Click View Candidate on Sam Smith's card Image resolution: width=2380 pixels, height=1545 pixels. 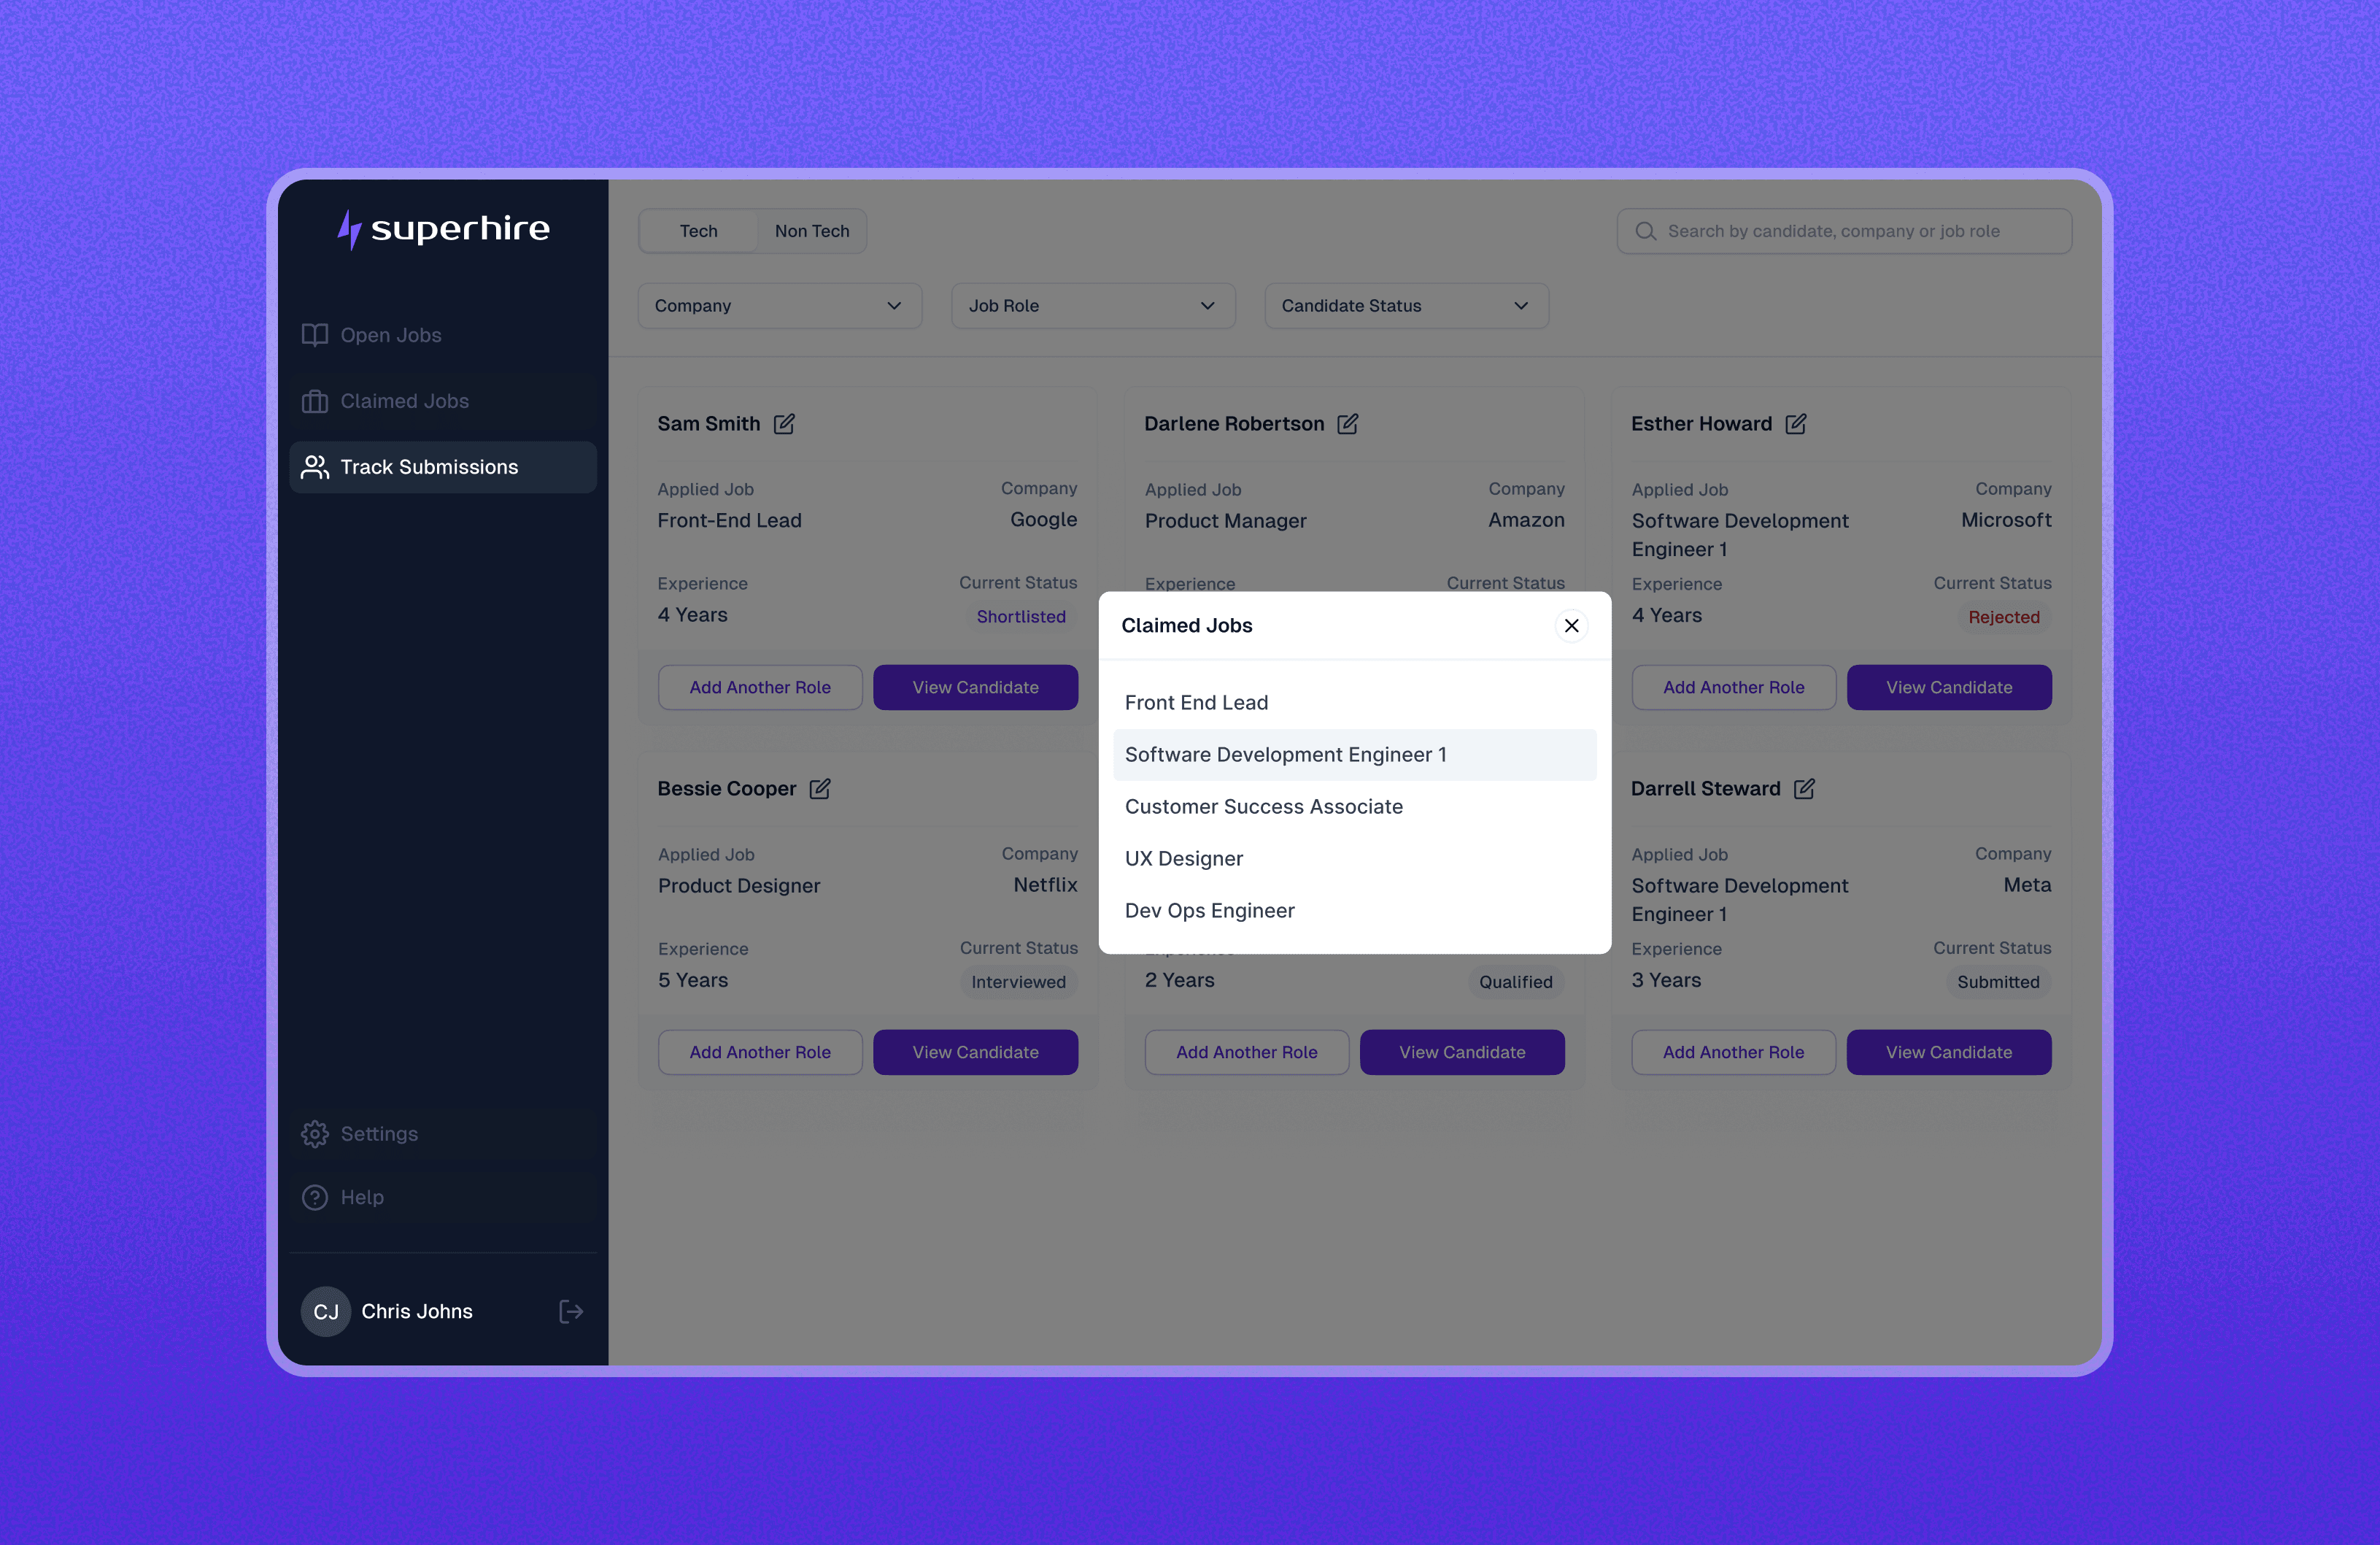coord(975,688)
